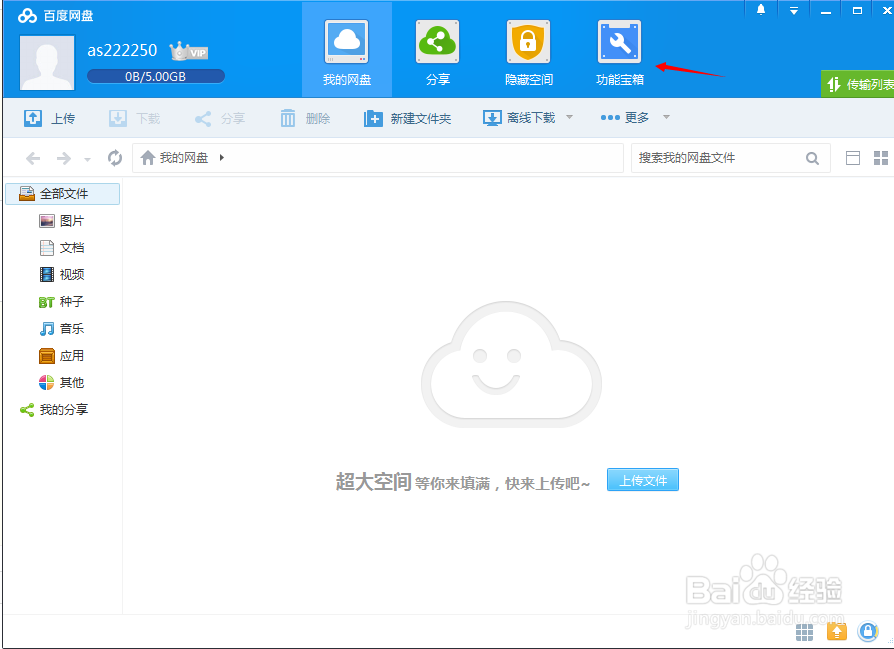The image size is (894, 649).
Task: Expand the forward navigation history dropdown
Action: pyautogui.click(x=86, y=157)
